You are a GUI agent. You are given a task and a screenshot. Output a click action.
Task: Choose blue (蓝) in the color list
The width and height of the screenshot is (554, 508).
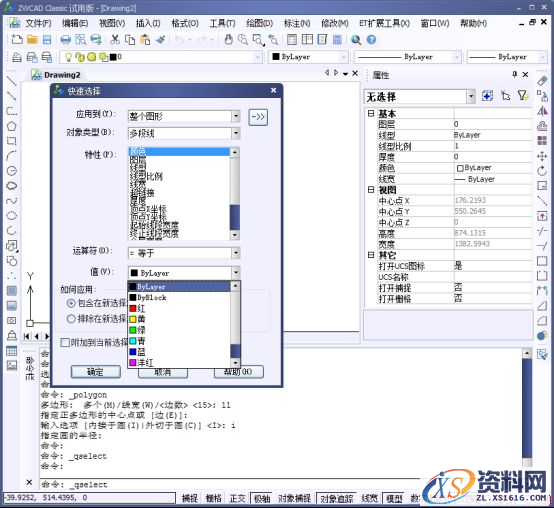pyautogui.click(x=179, y=352)
